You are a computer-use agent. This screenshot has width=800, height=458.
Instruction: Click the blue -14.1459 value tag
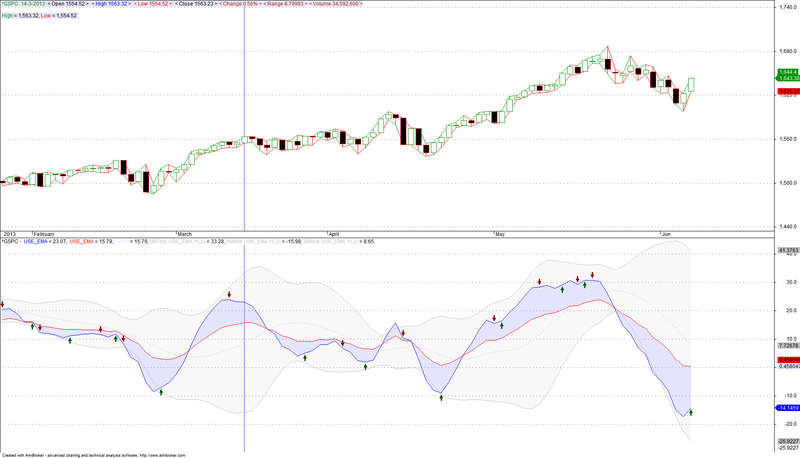(x=788, y=408)
